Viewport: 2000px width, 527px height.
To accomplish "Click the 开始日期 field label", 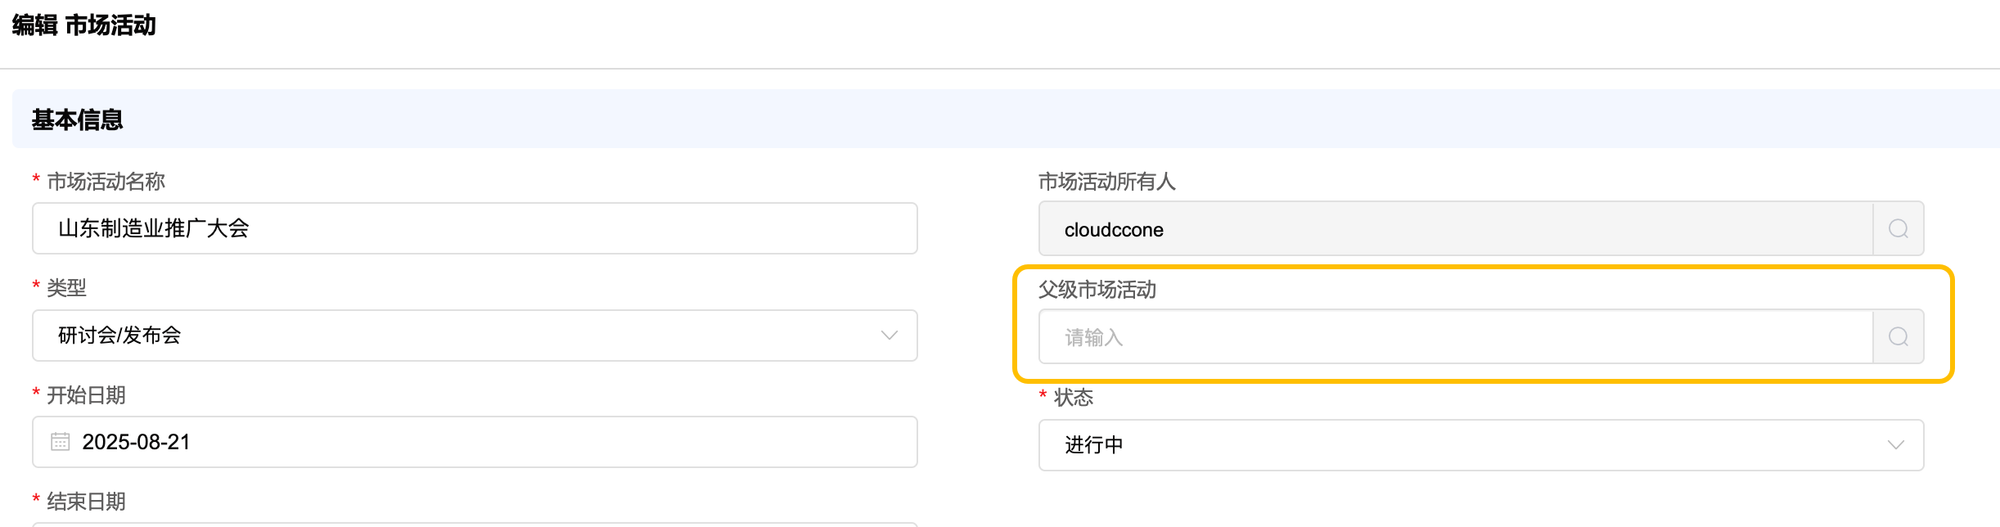I will (86, 395).
